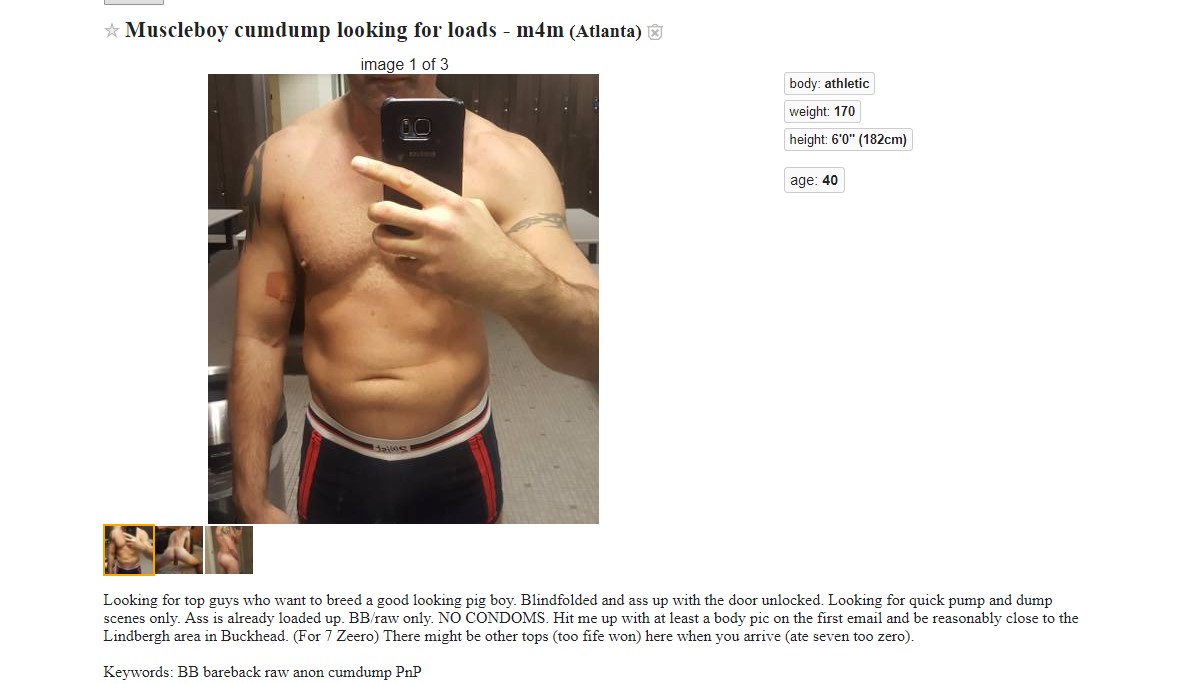Click the '(Atlanta)' location label
The height and width of the screenshot is (684, 1178).
605,31
